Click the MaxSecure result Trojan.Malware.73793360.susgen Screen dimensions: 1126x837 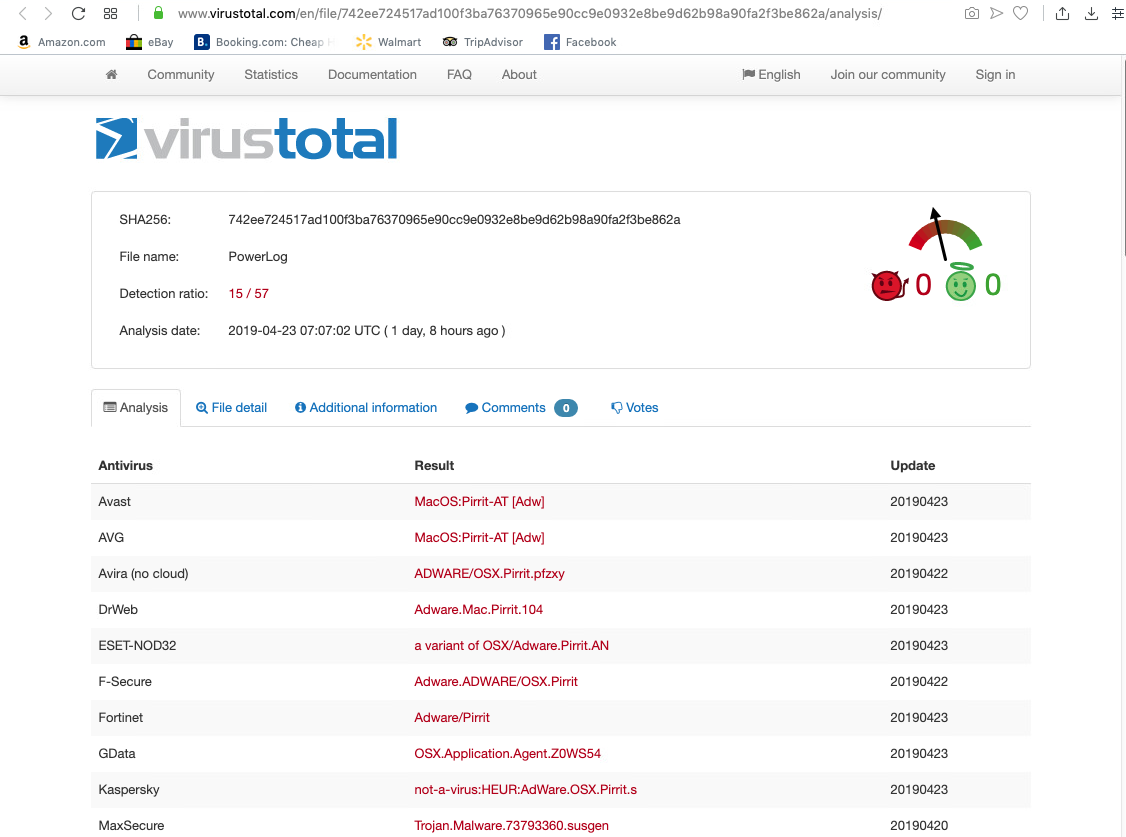tap(512, 826)
